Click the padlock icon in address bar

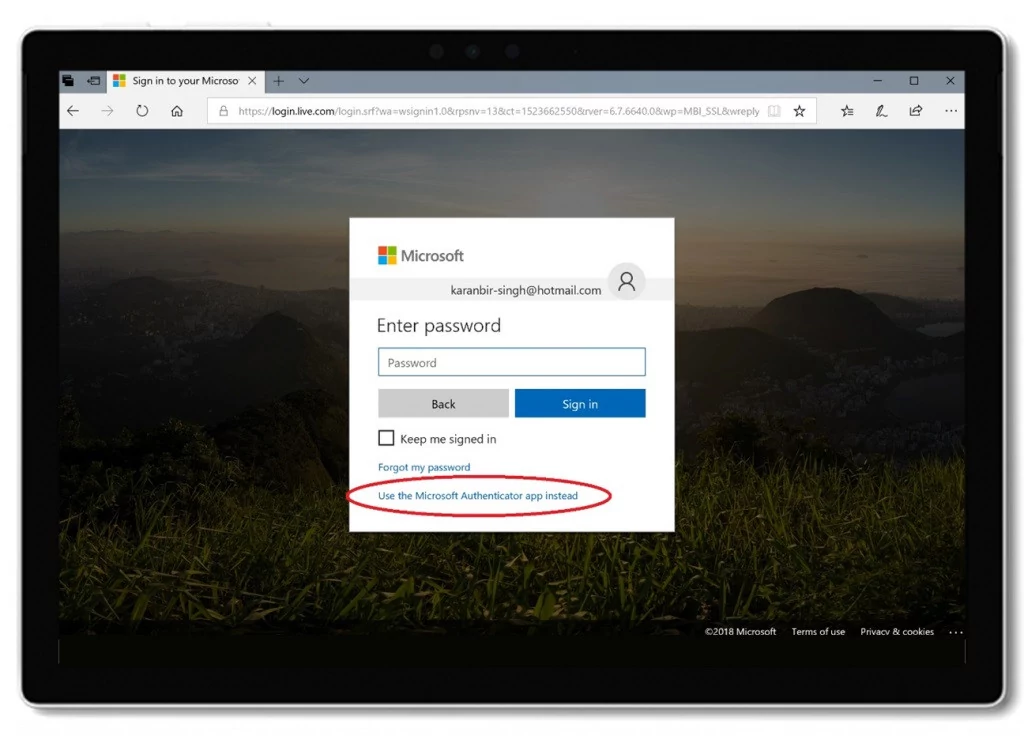click(x=223, y=111)
